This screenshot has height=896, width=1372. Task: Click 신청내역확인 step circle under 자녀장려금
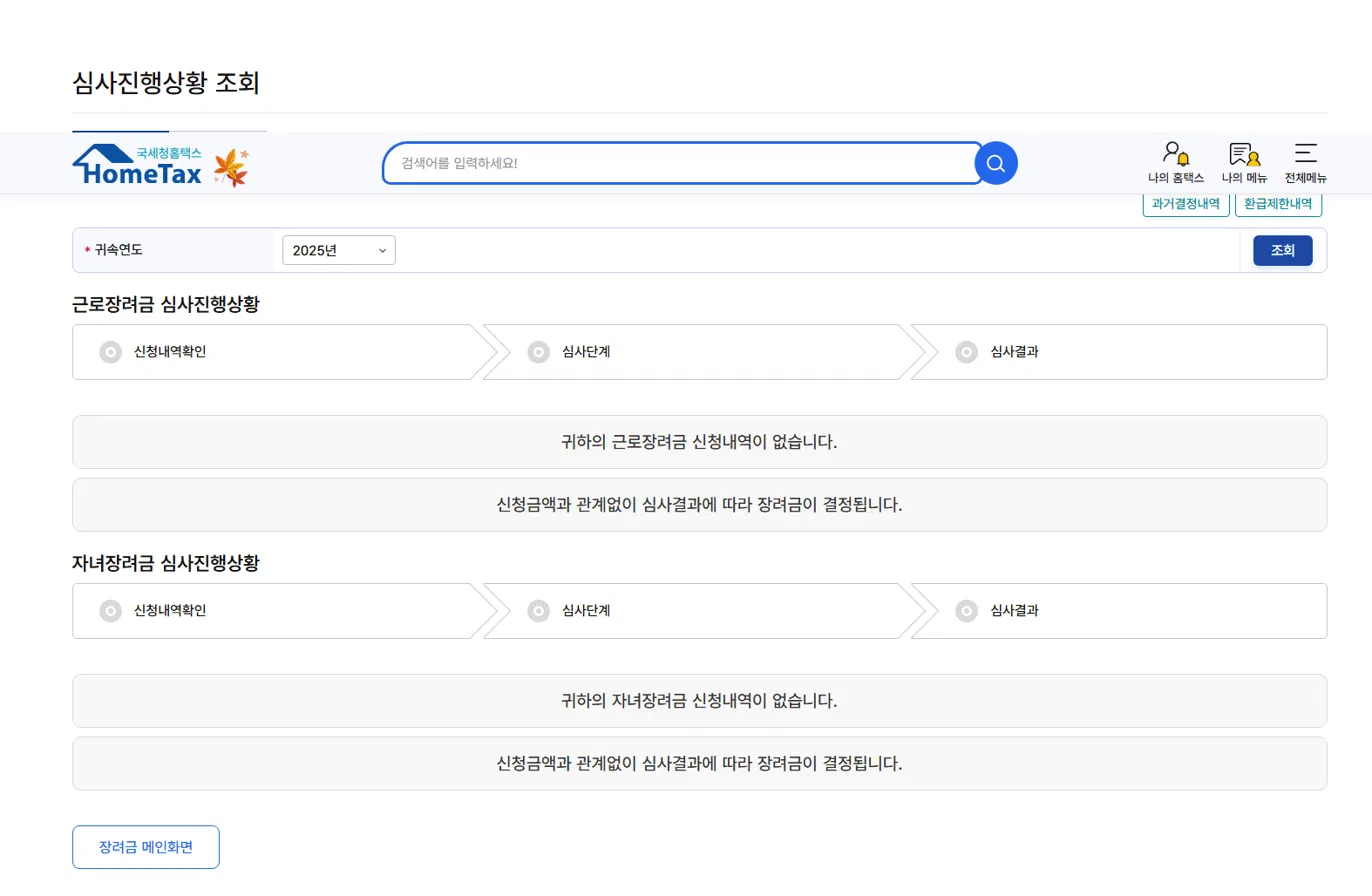[110, 611]
